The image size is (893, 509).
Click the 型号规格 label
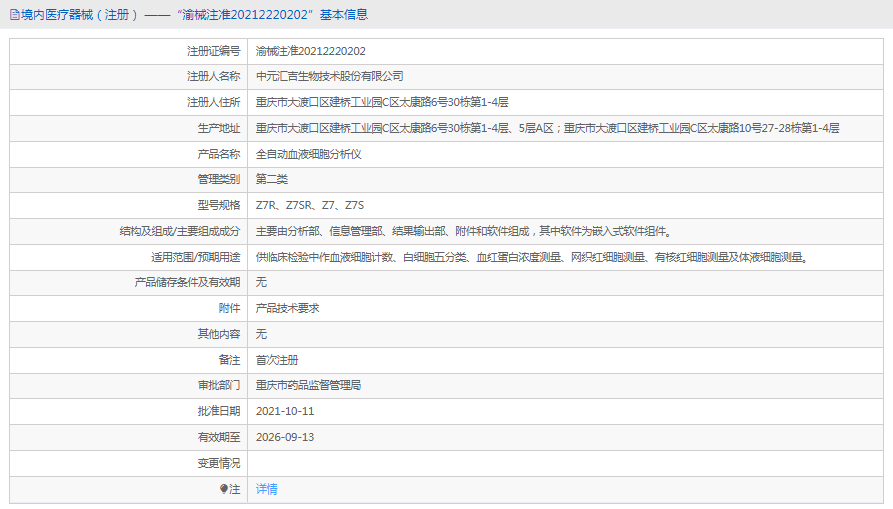tap(219, 205)
